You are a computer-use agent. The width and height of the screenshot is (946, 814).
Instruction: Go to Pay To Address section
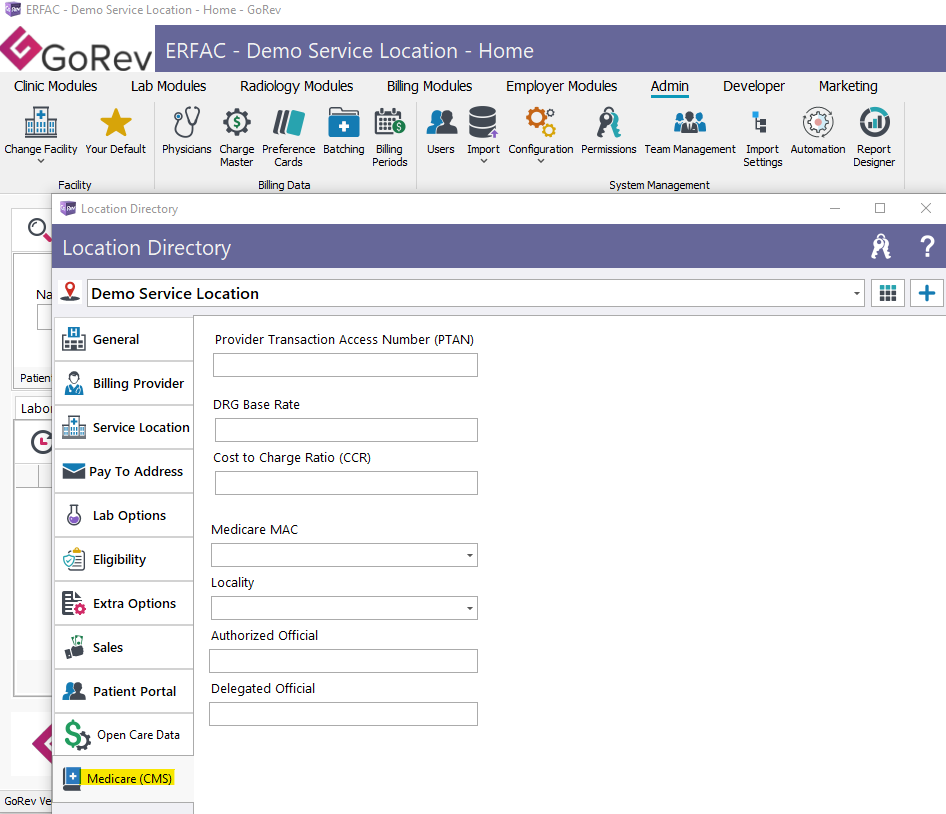tap(124, 471)
